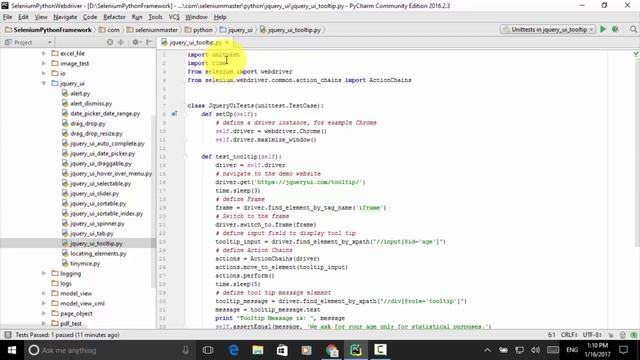
Task: Expand the image_test folder
Action: click(x=44, y=63)
